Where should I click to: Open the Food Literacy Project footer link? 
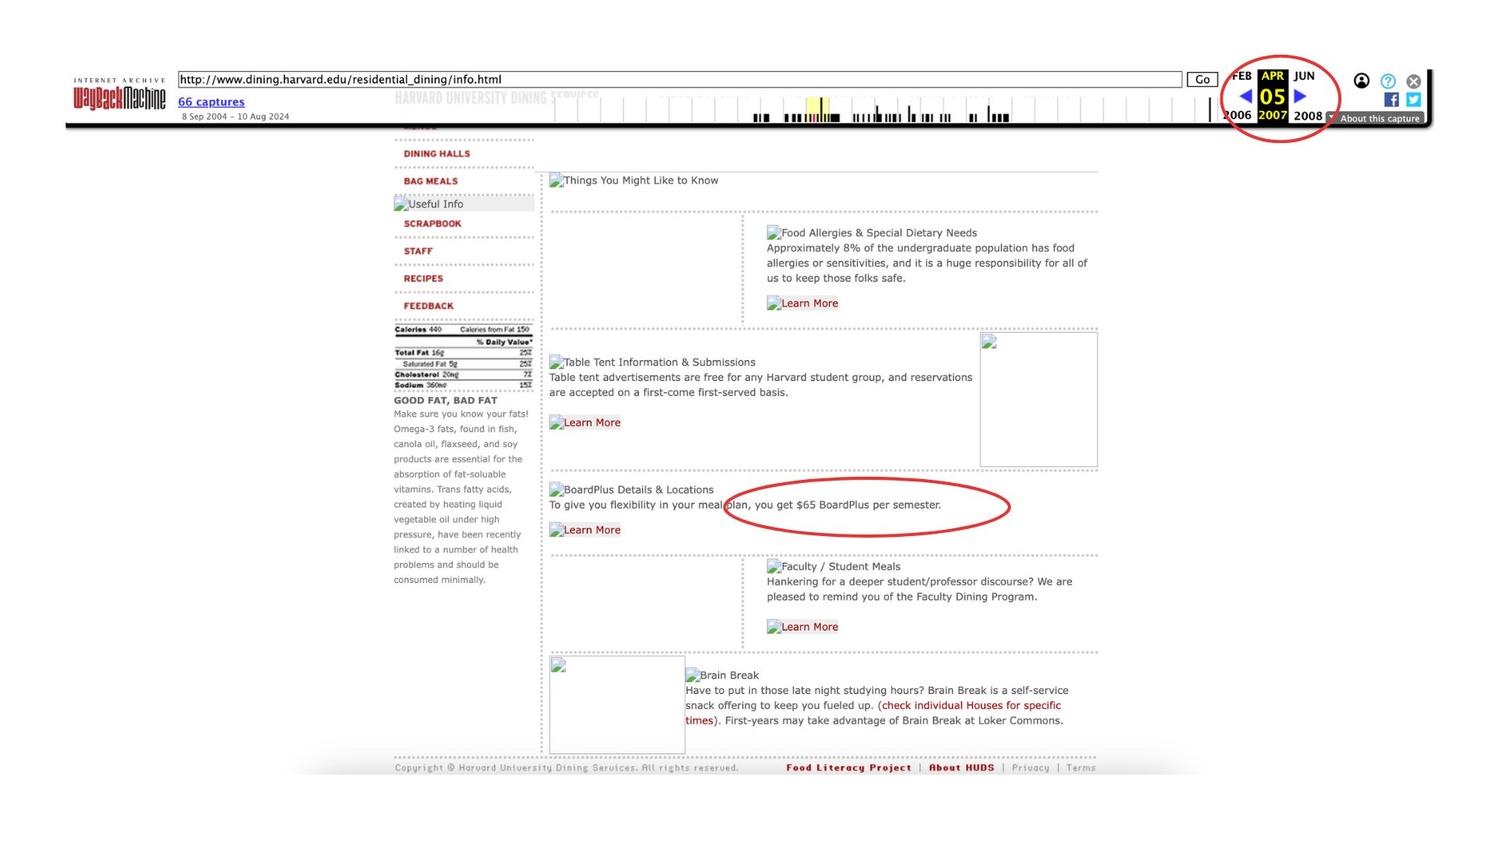[x=848, y=768]
